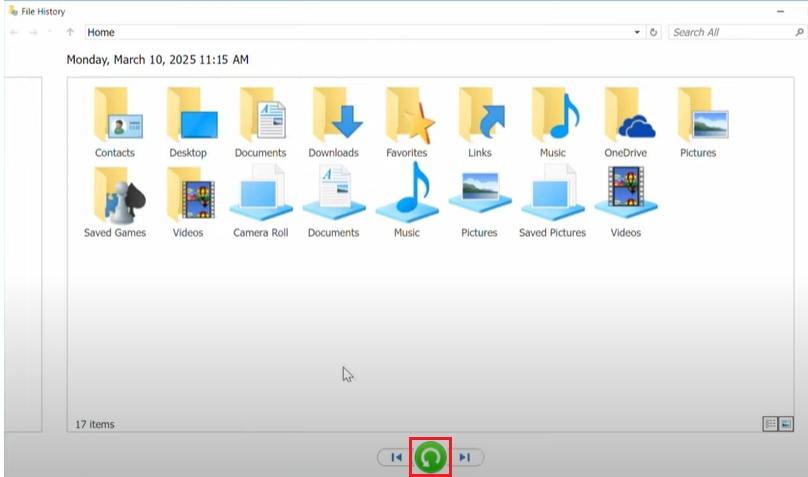The width and height of the screenshot is (808, 477).
Task: Click the back navigation arrow
Action: click(x=14, y=32)
